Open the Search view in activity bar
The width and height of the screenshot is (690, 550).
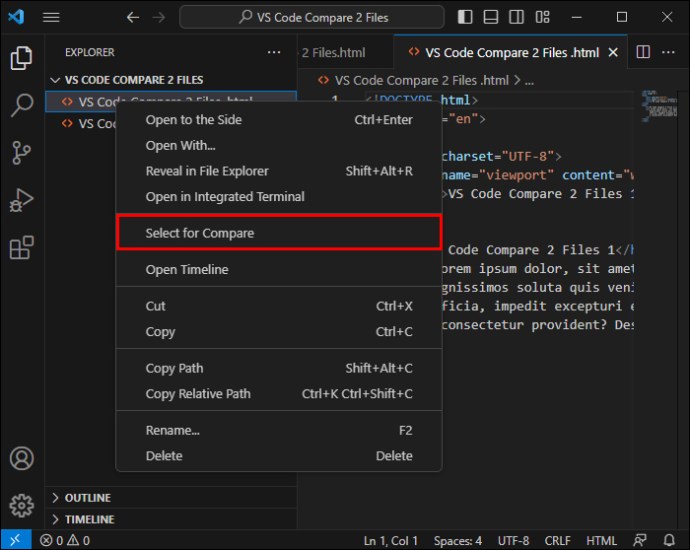22,105
